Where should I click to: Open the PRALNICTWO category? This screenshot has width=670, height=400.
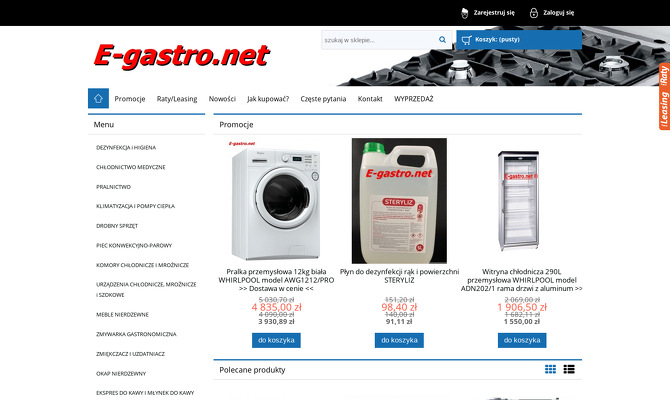(x=113, y=187)
